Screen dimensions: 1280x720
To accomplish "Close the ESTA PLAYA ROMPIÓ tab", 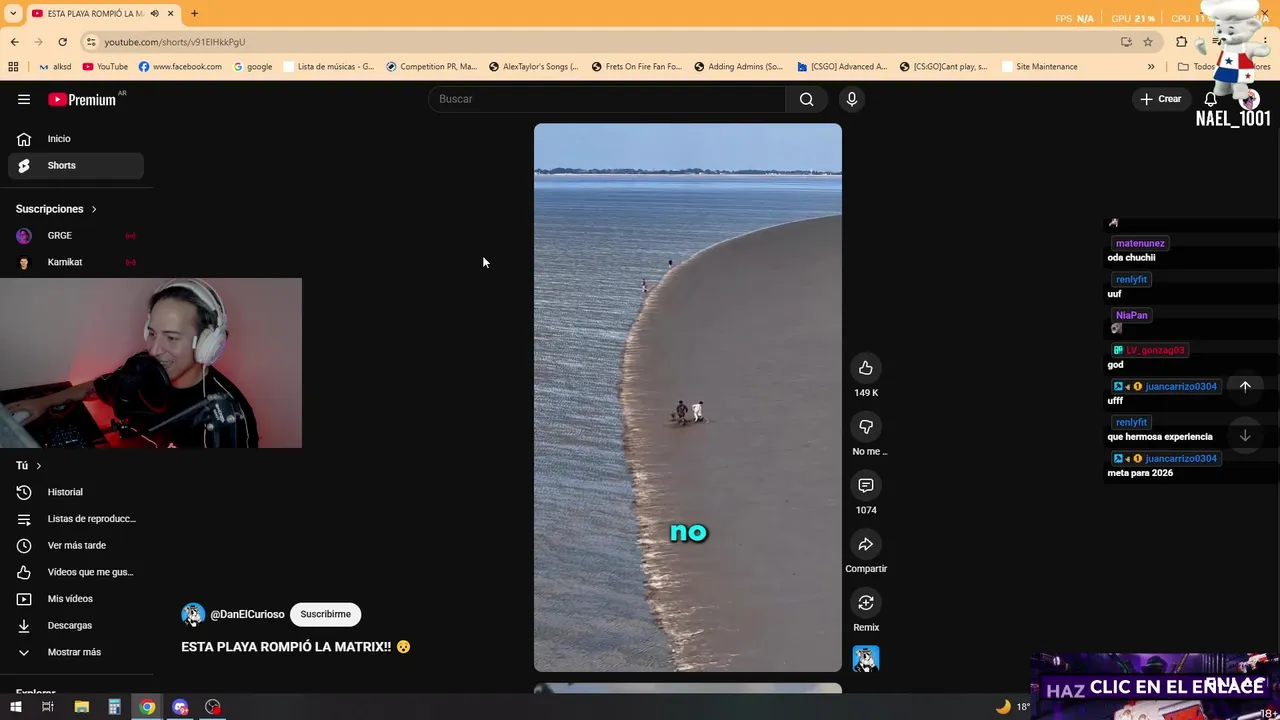I will pos(171,13).
